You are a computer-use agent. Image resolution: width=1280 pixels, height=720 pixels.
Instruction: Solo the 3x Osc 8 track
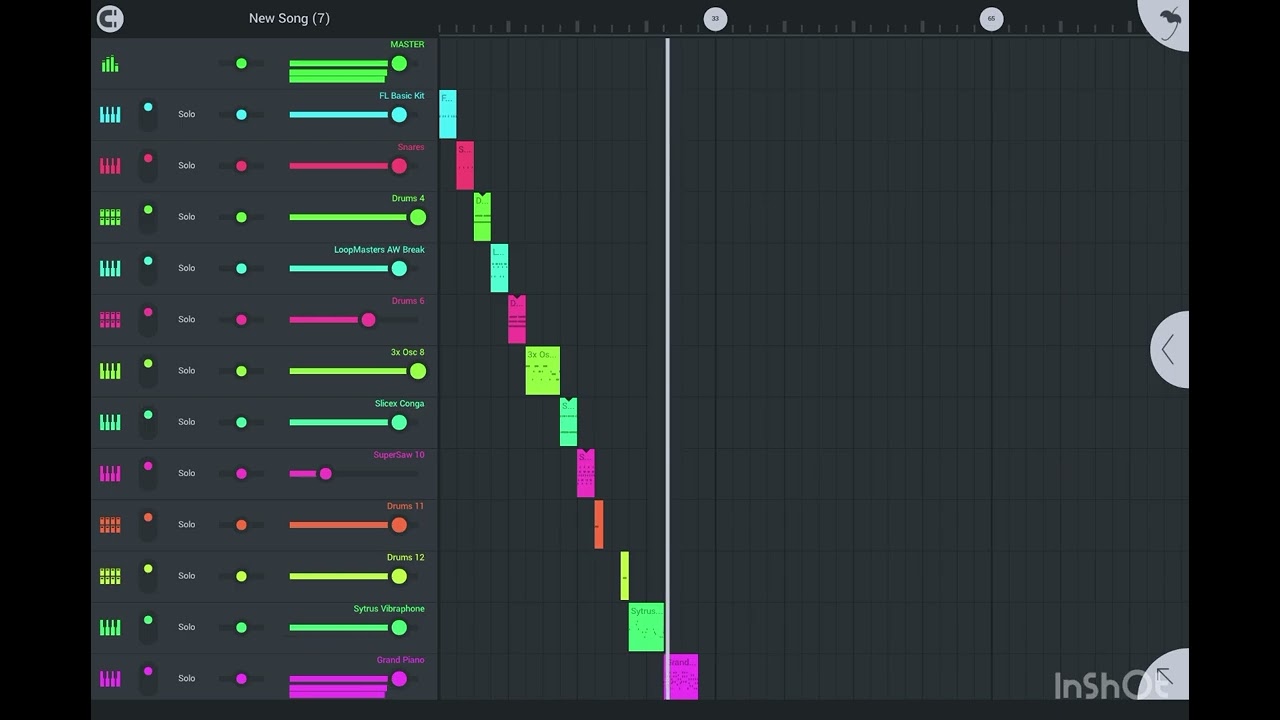click(x=187, y=370)
